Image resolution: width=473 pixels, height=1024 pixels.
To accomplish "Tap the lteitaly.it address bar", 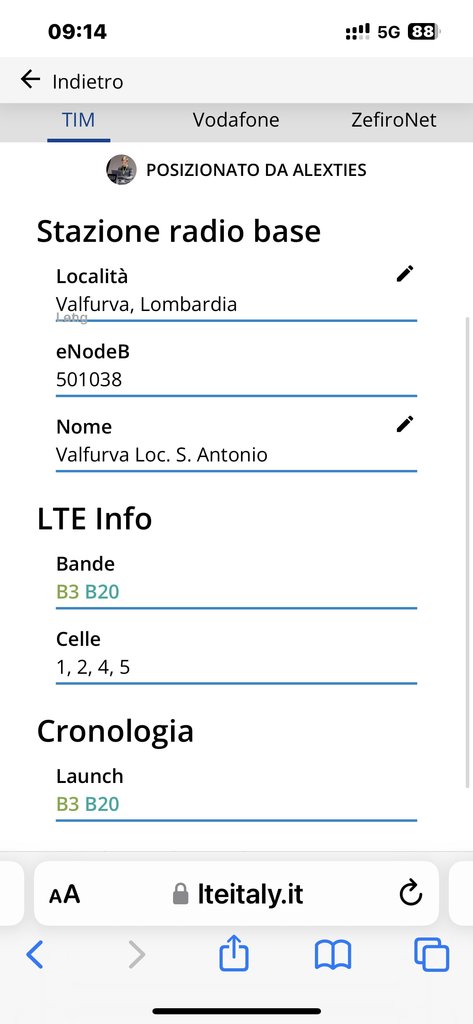I will 236,893.
